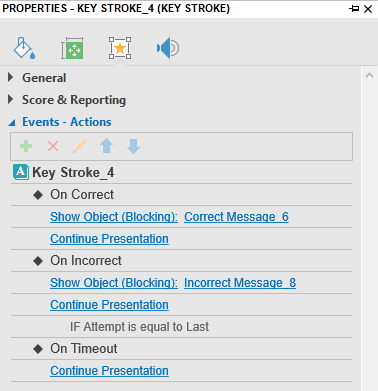The height and width of the screenshot is (391, 378).
Task: Move action up with the up arrow
Action: (x=107, y=146)
